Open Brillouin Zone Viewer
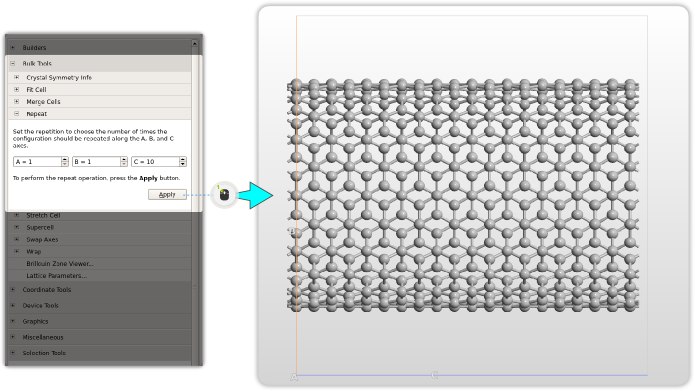This screenshot has width=695, height=391. pos(60,264)
